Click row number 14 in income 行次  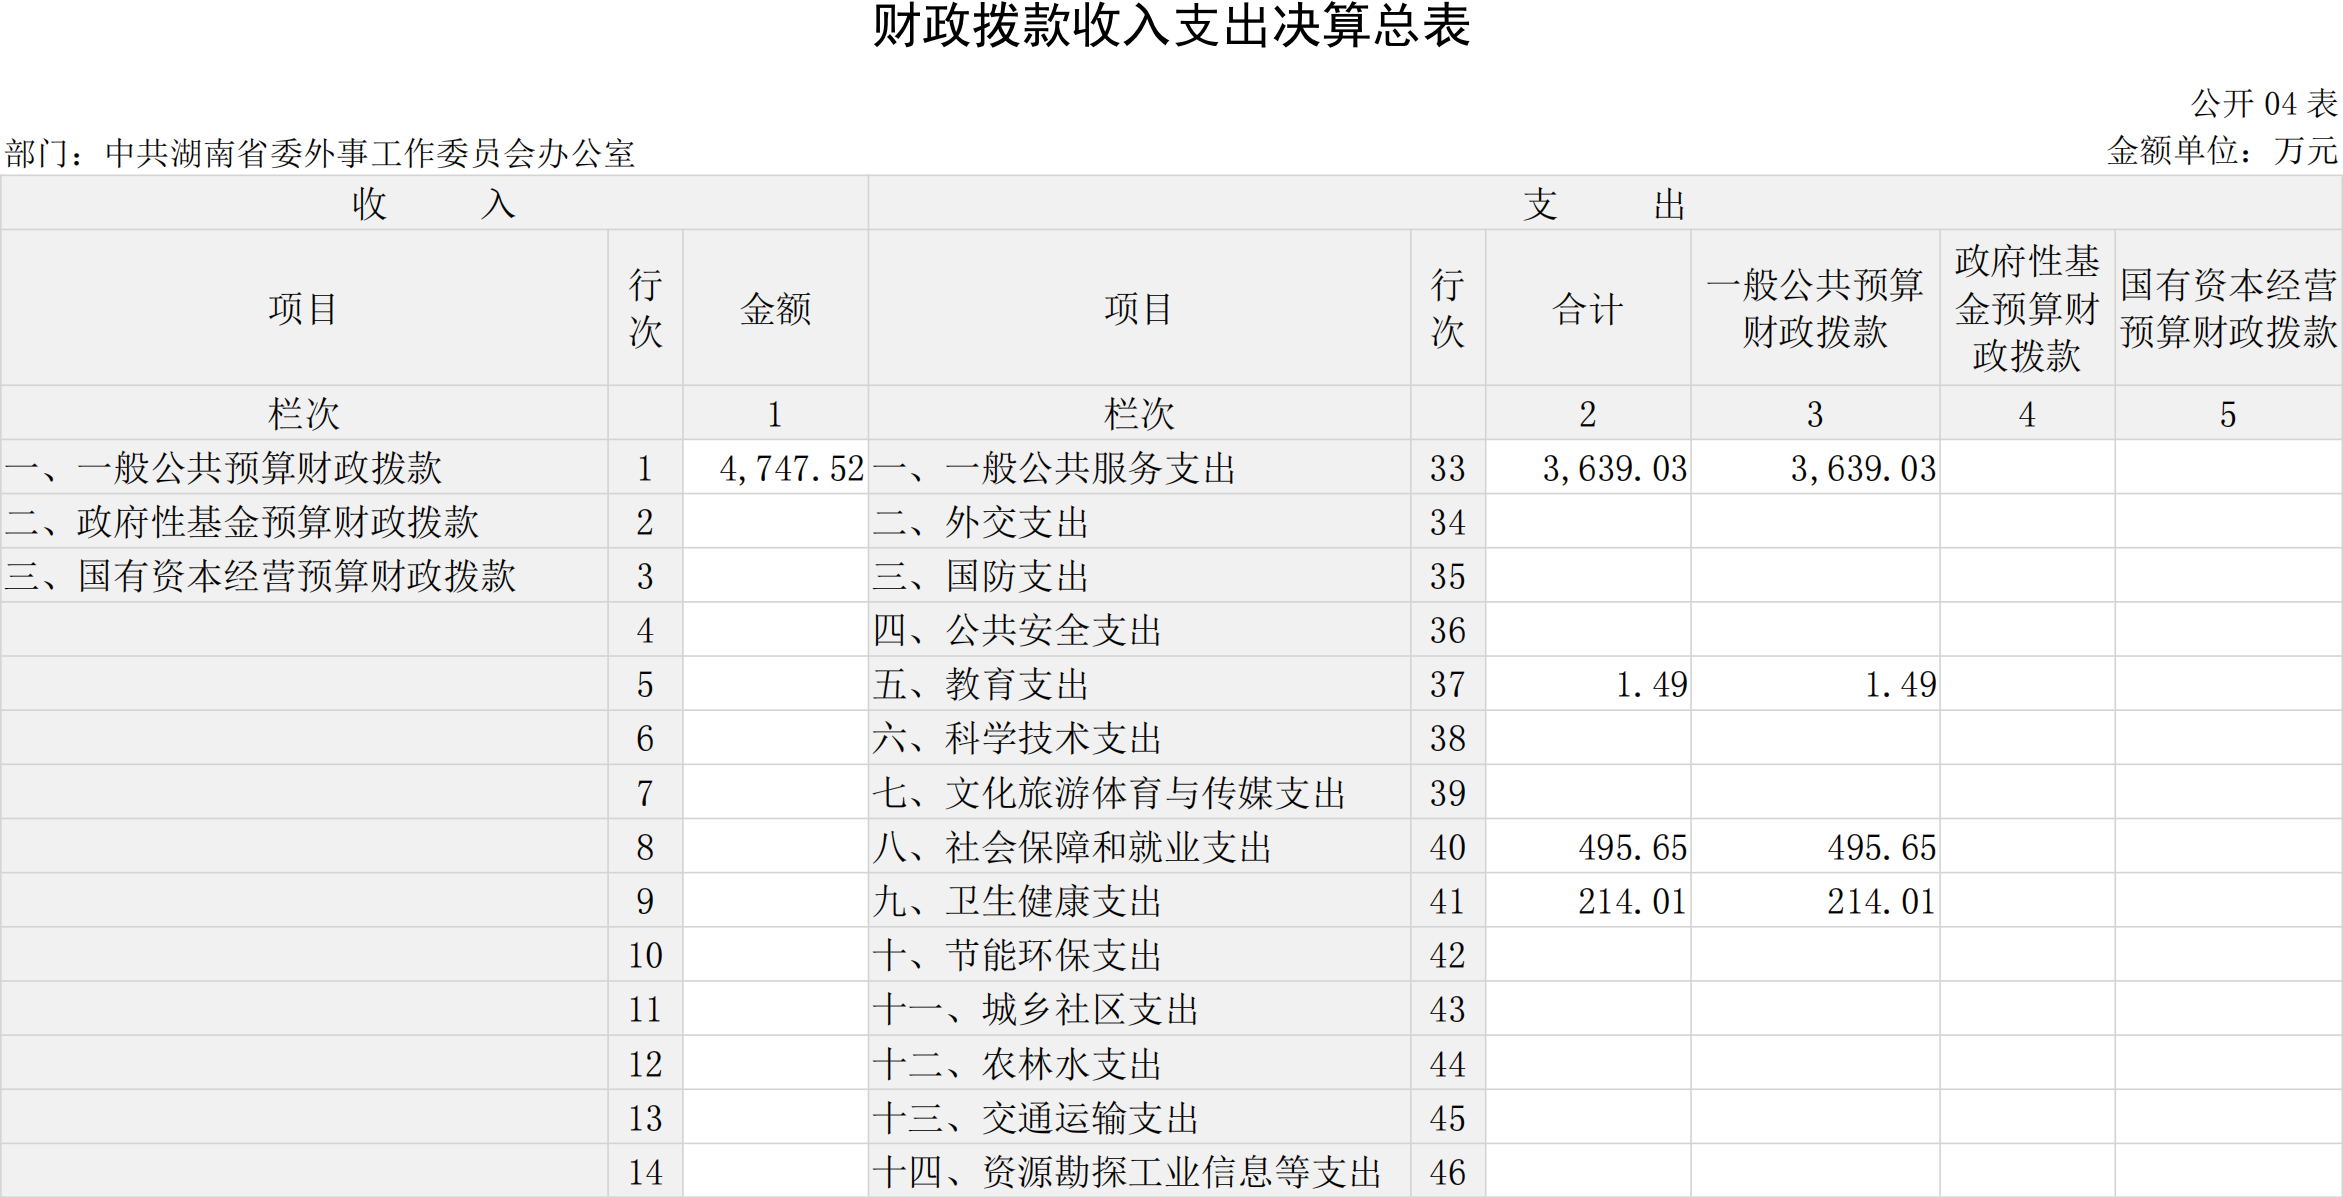point(645,1171)
